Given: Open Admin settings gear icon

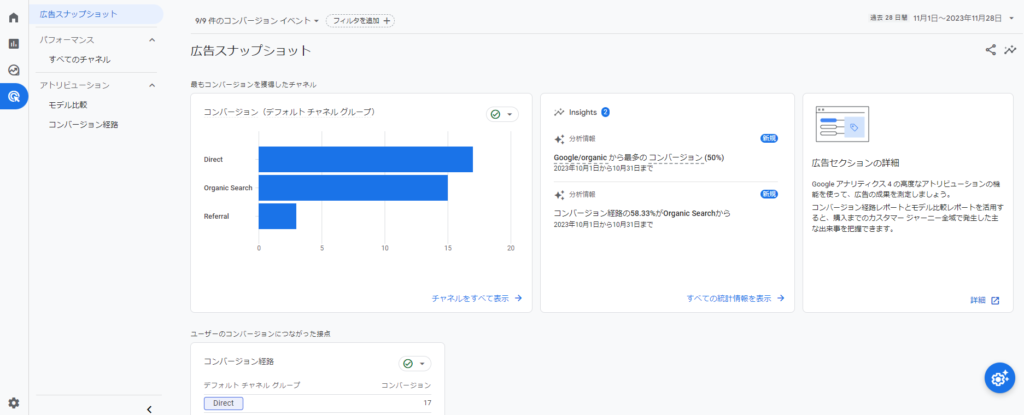Looking at the screenshot, I should click(14, 403).
